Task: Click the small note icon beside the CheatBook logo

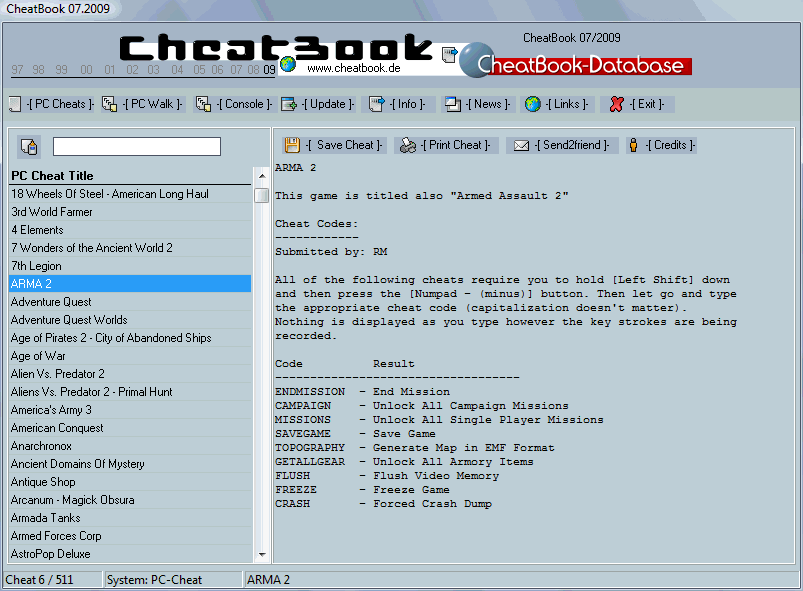Action: coord(449,54)
